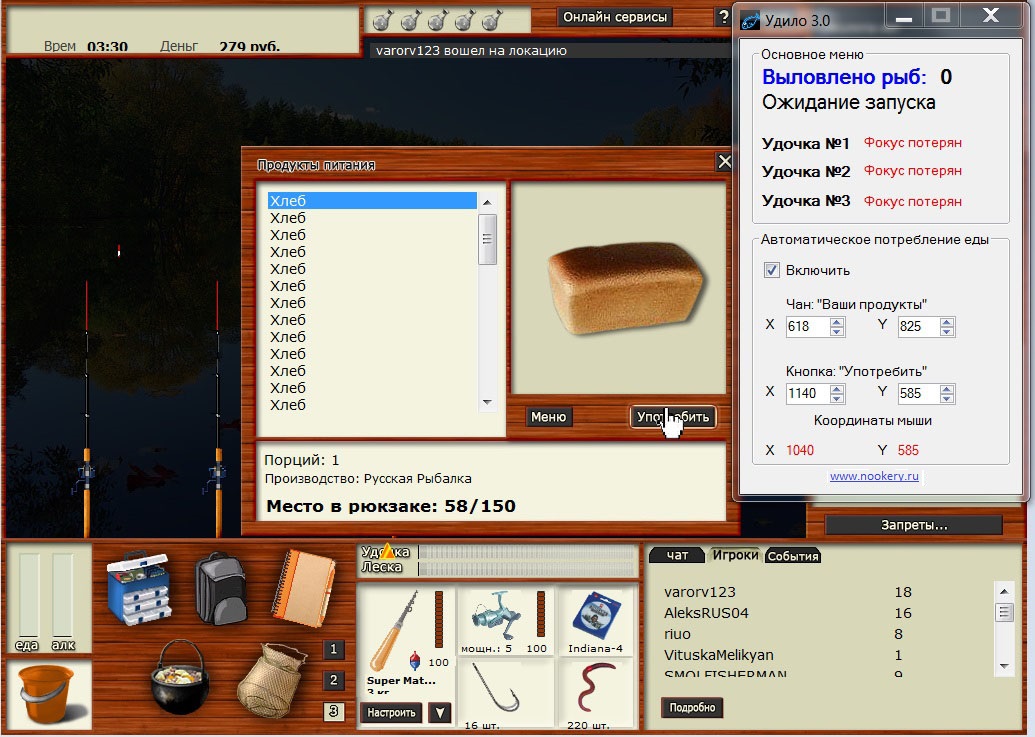
Task: Select the fishing reel slot
Action: point(505,621)
